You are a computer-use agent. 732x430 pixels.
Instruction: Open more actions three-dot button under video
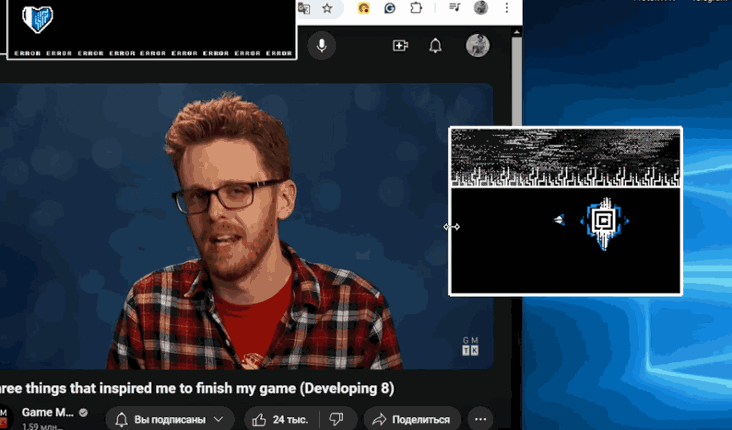[481, 419]
